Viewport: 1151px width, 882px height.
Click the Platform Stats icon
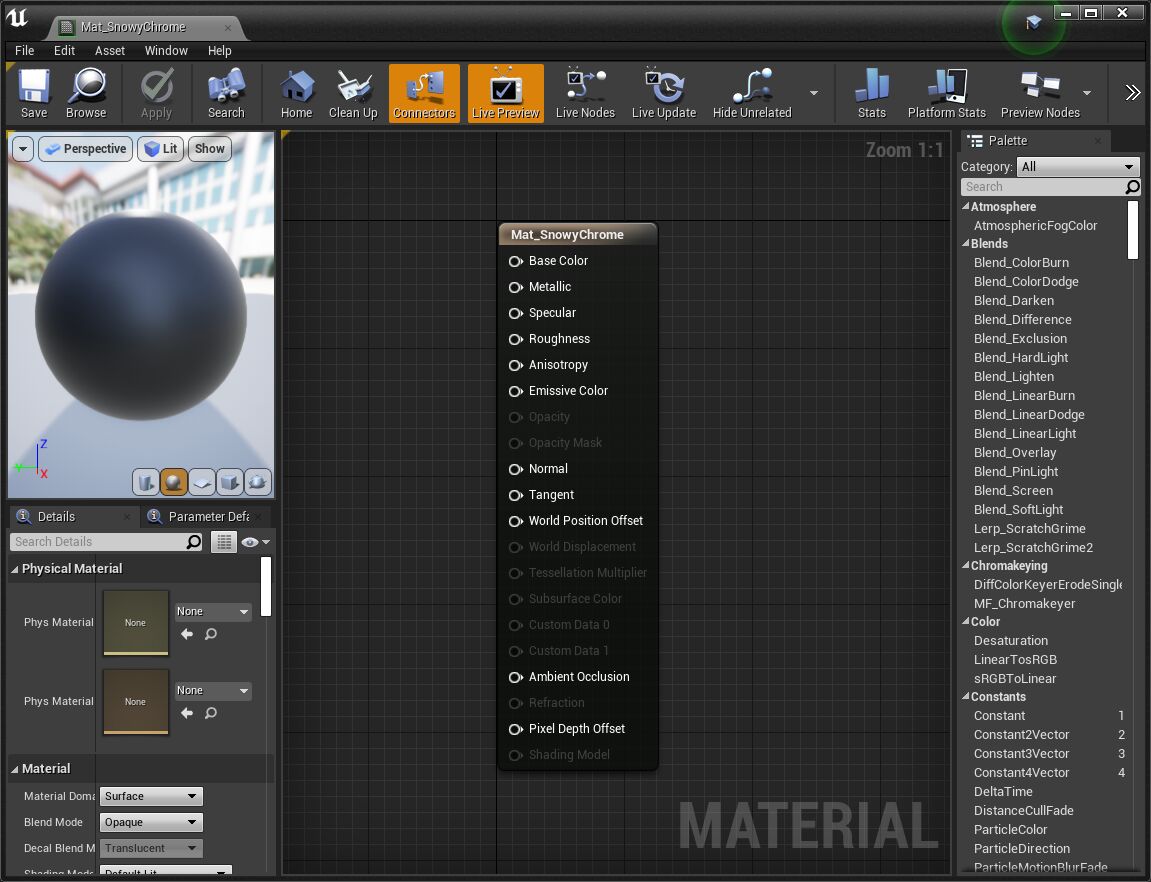tap(946, 94)
